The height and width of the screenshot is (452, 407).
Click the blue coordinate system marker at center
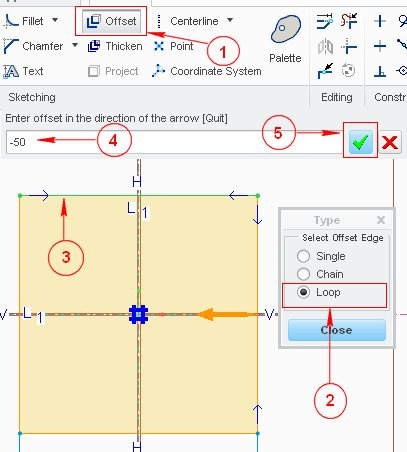coord(138,314)
